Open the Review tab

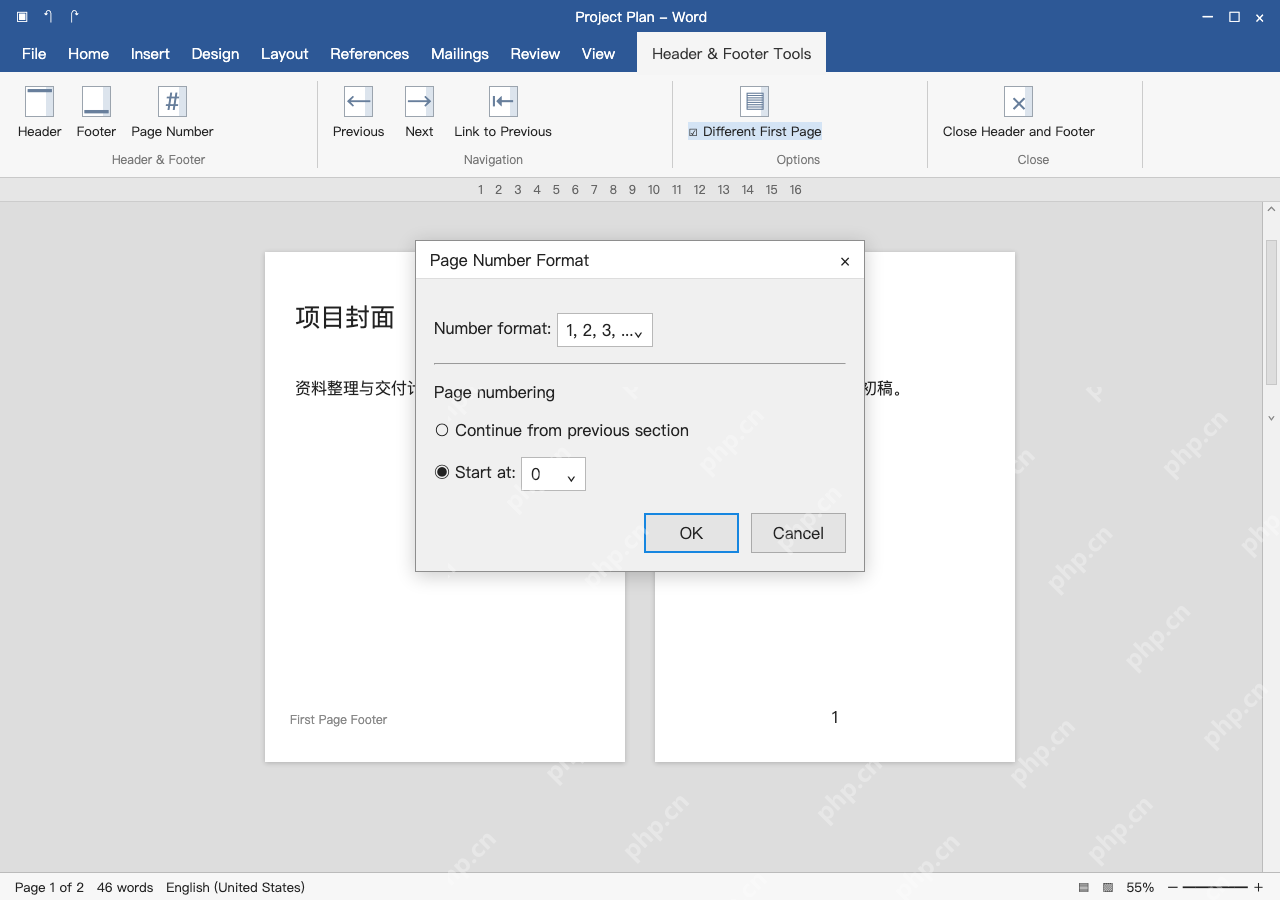pyautogui.click(x=535, y=54)
